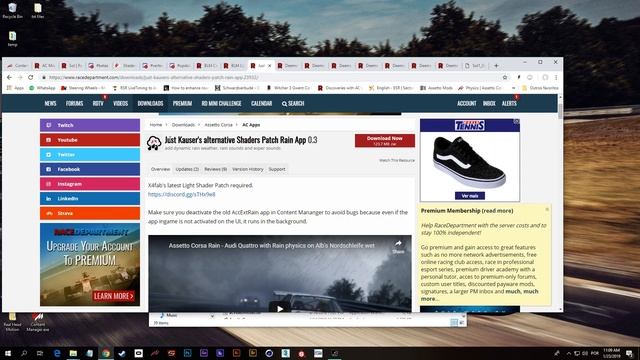The width and height of the screenshot is (640, 360).
Task: Open the Twitter social button
Action: 90,154
